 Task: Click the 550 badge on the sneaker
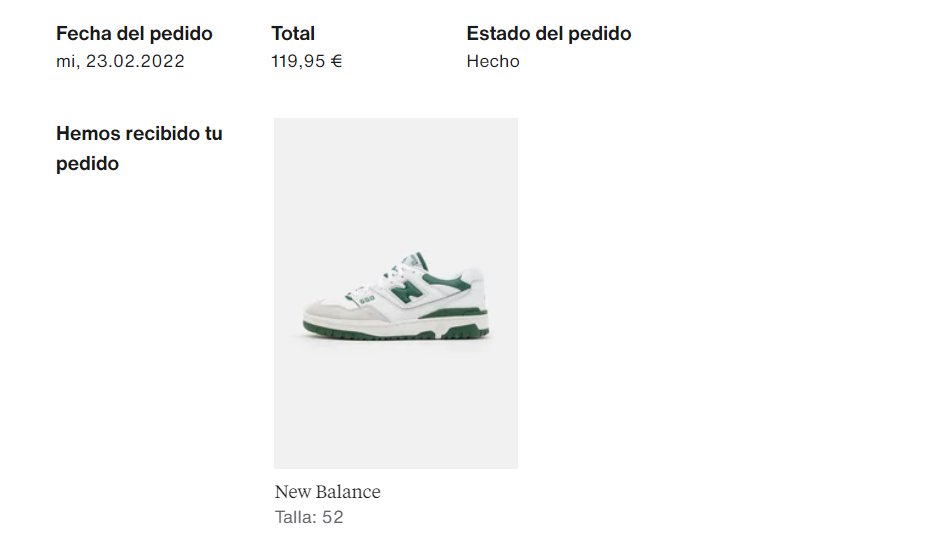tap(366, 299)
